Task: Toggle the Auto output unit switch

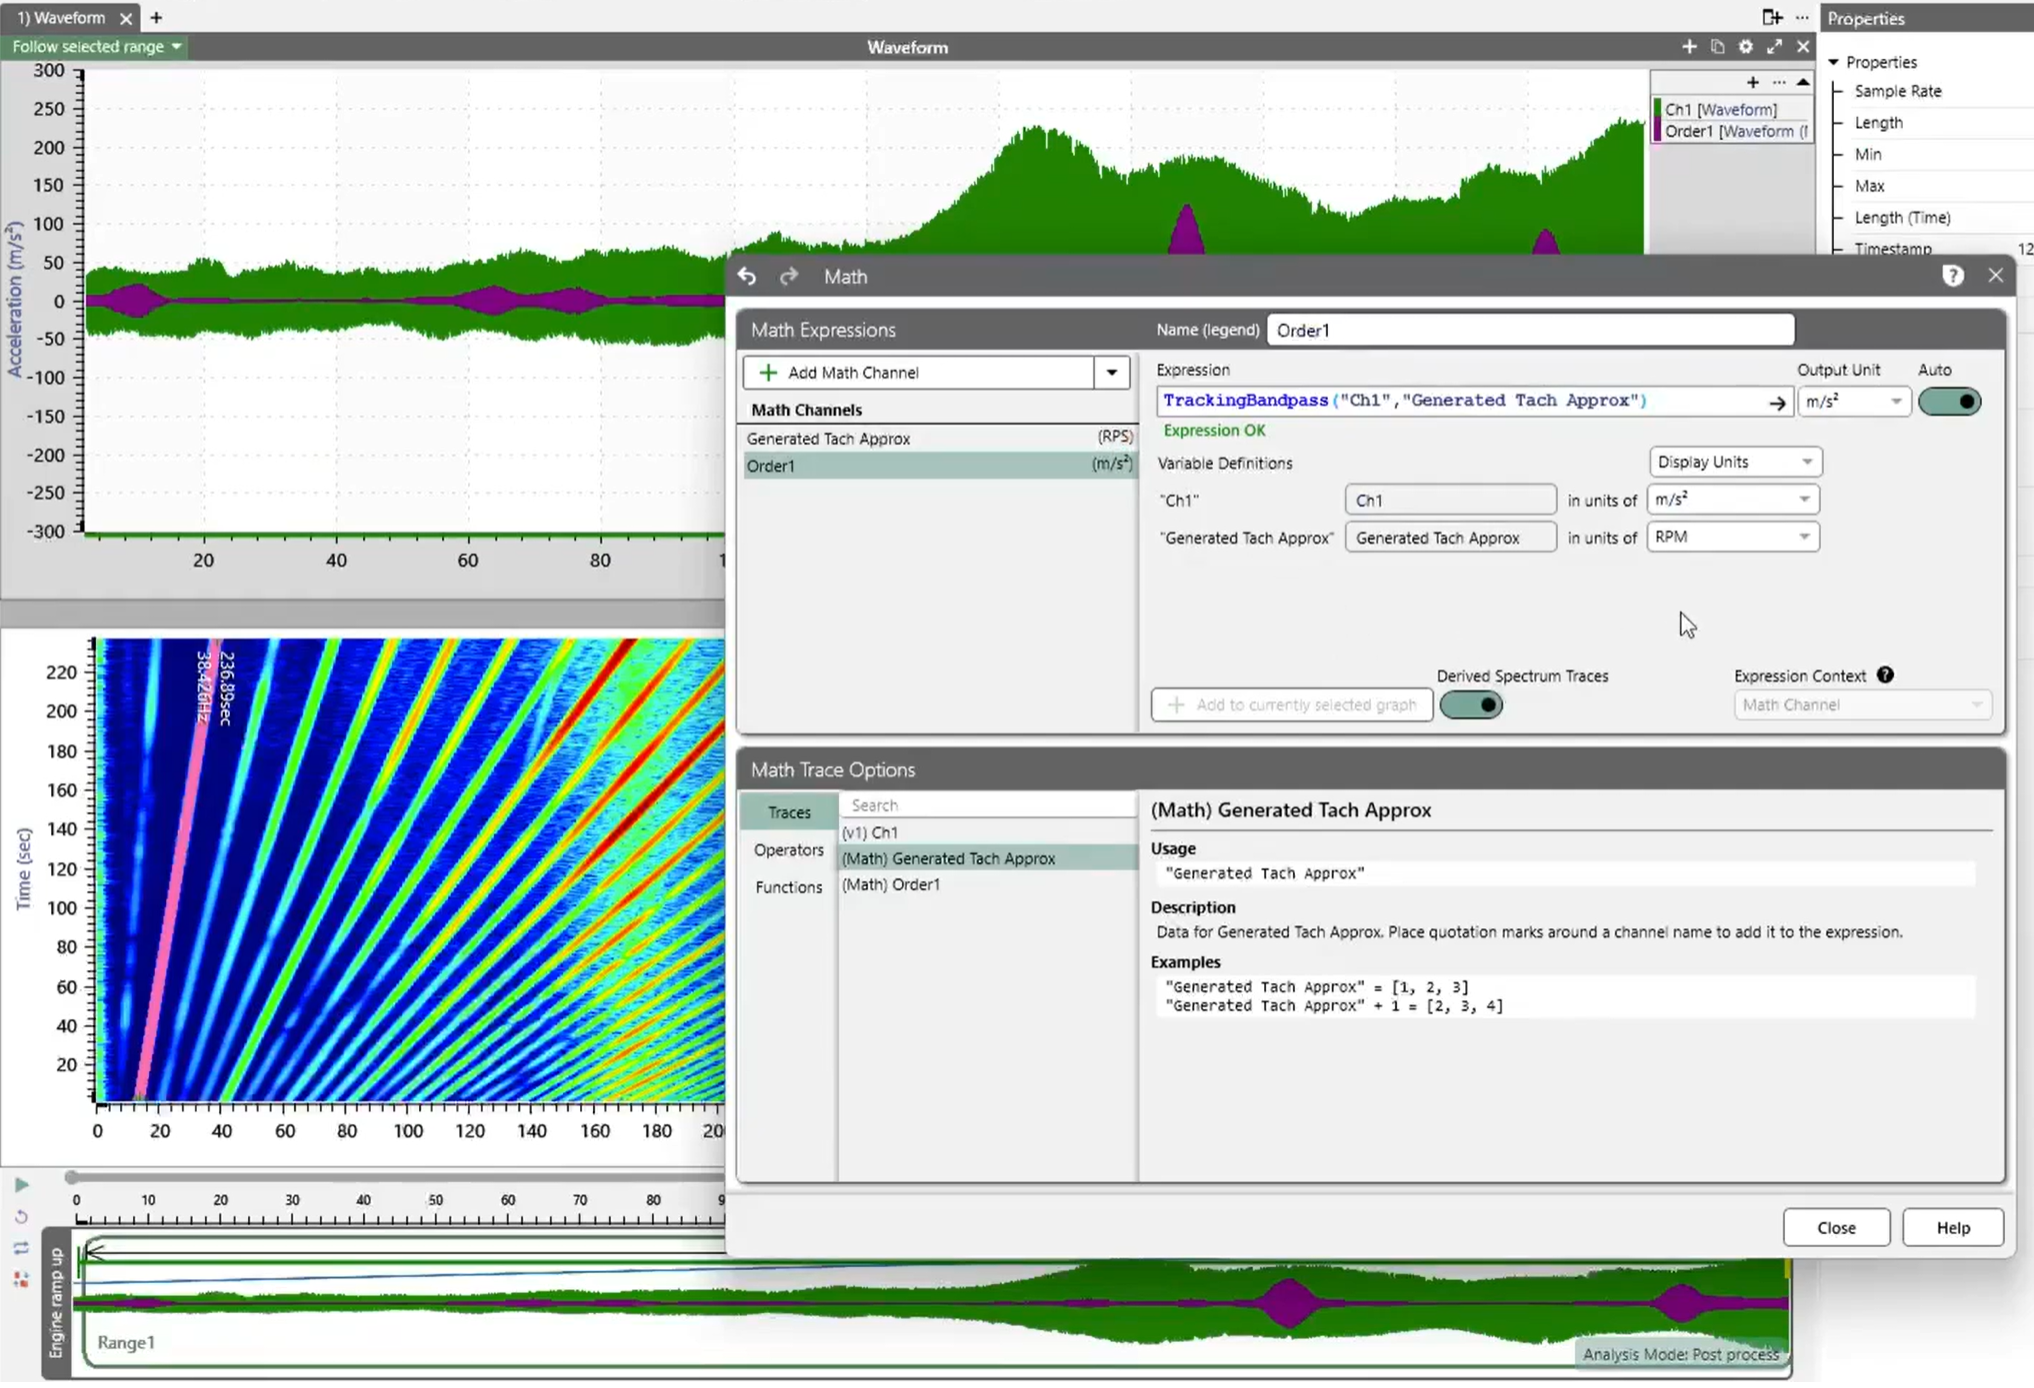Action: pos(1948,402)
